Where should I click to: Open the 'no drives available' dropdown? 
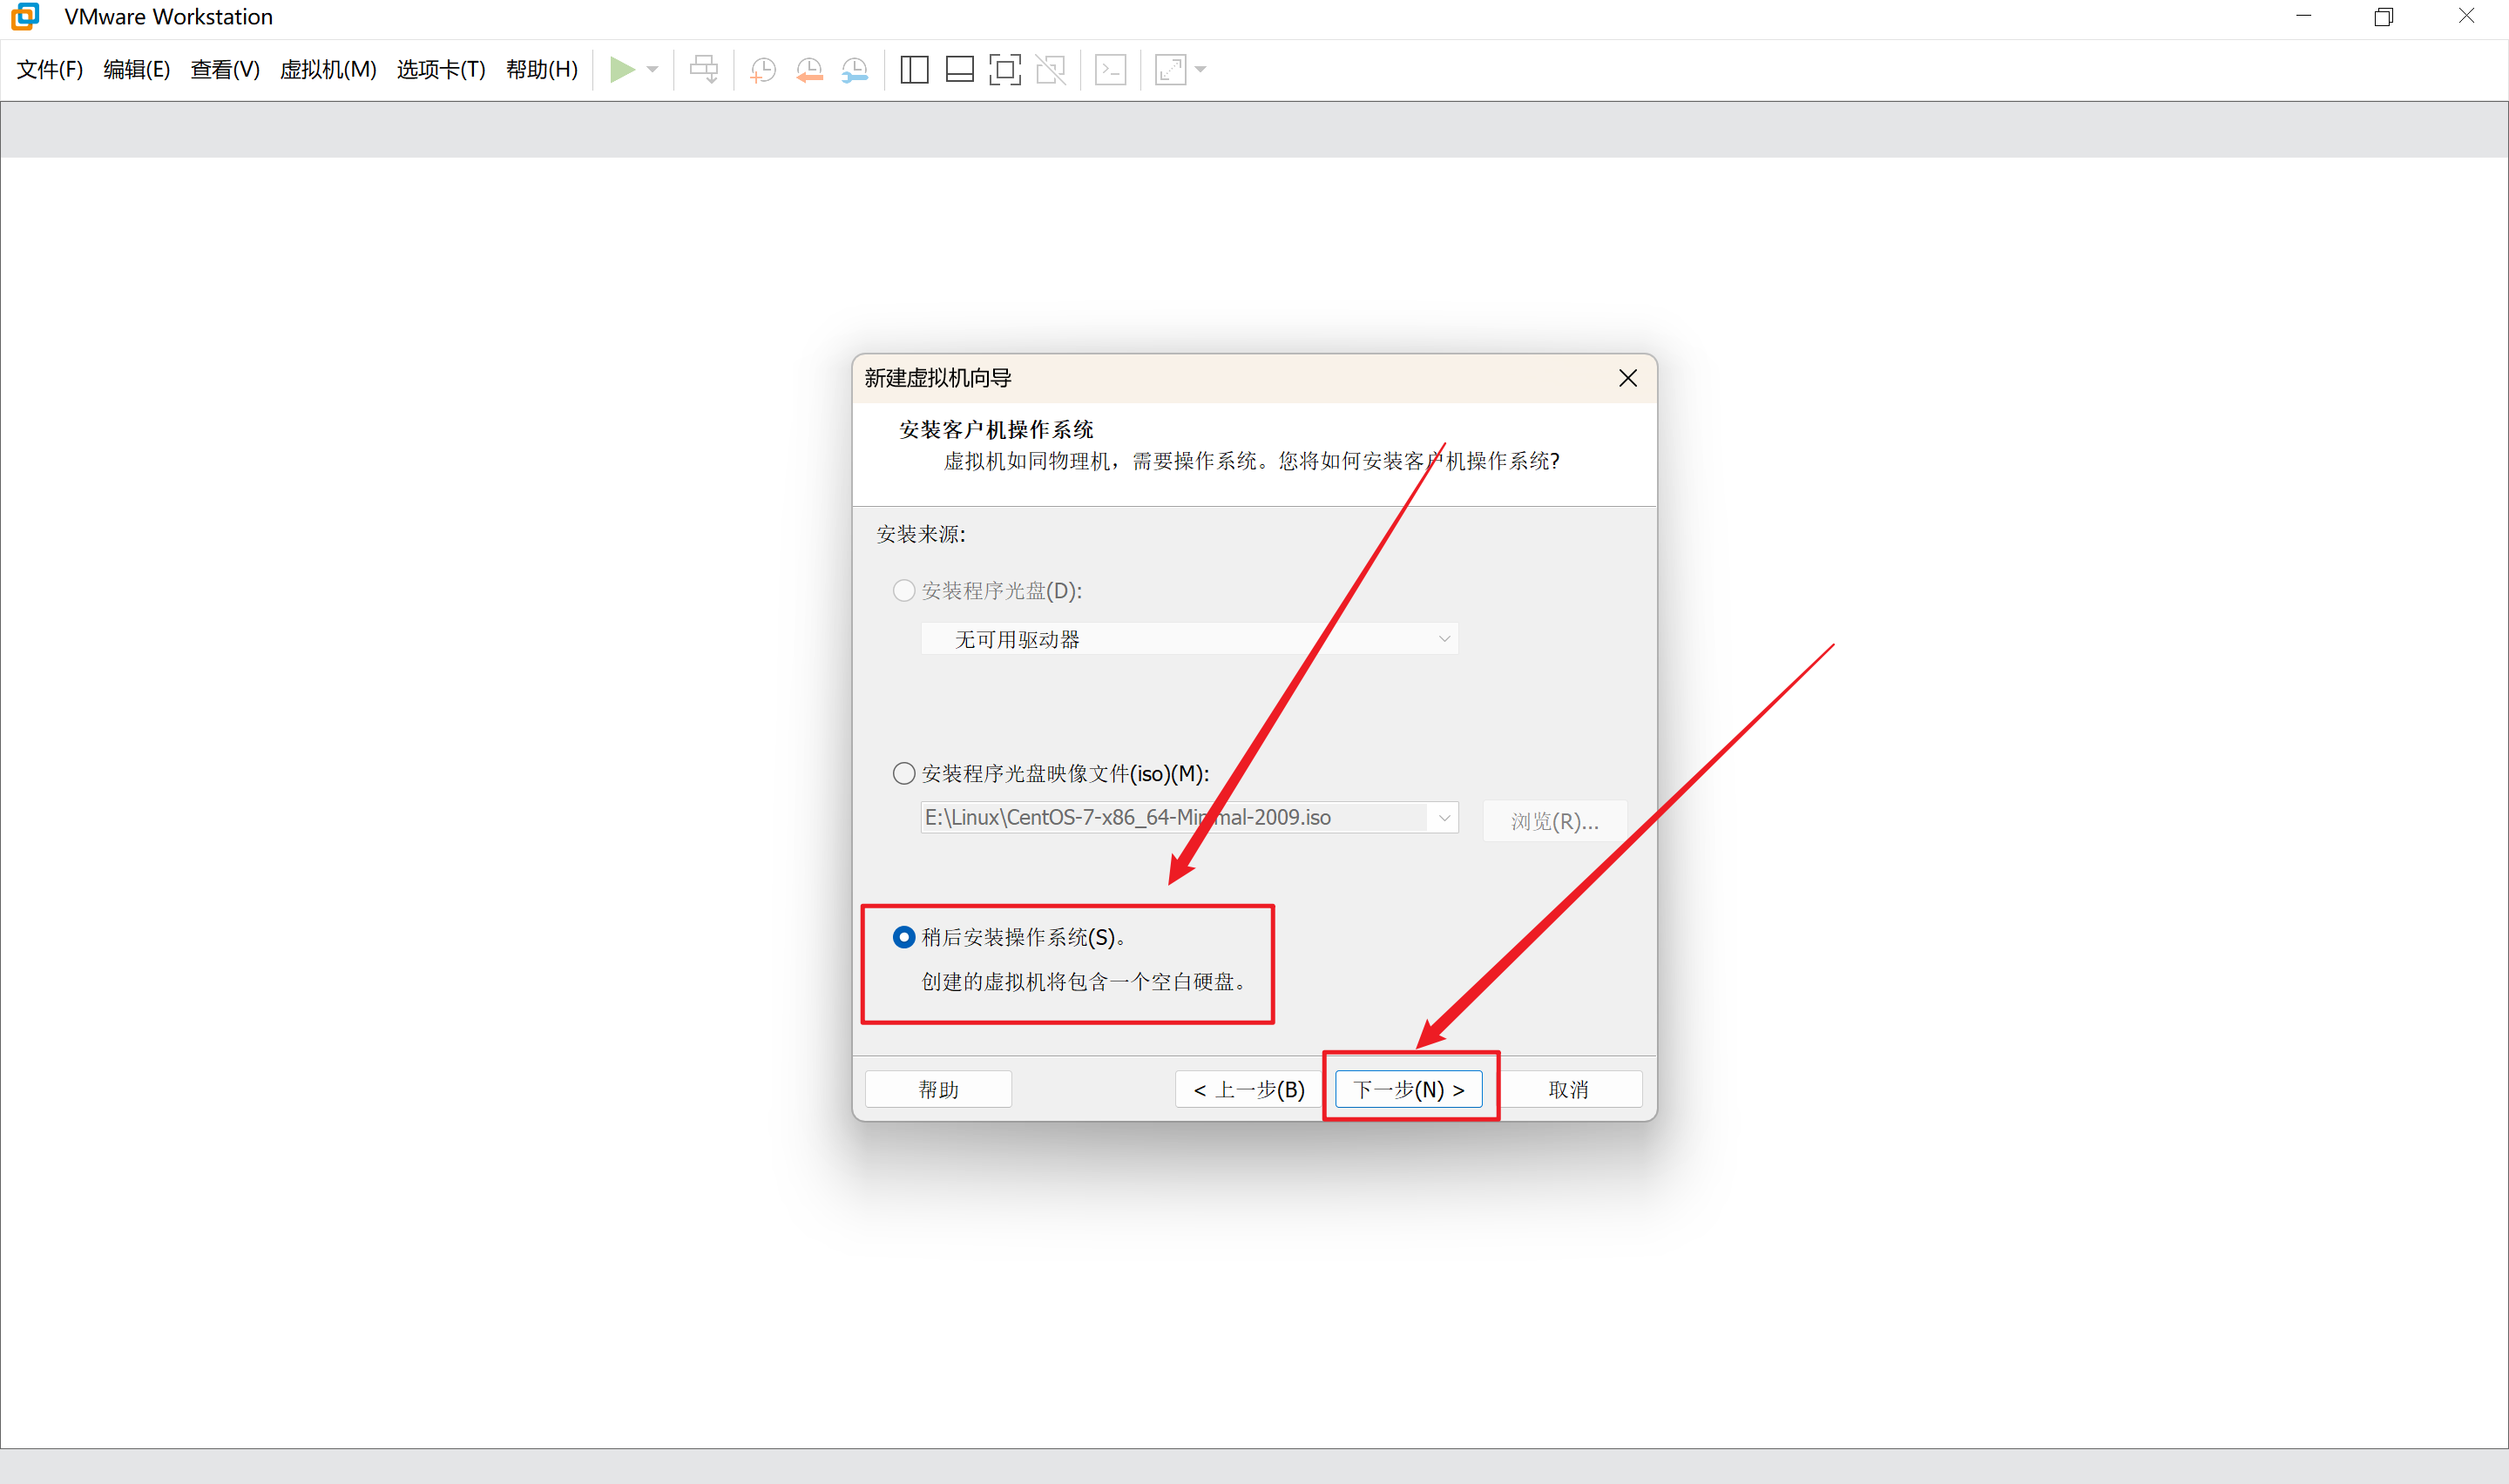click(x=1444, y=638)
